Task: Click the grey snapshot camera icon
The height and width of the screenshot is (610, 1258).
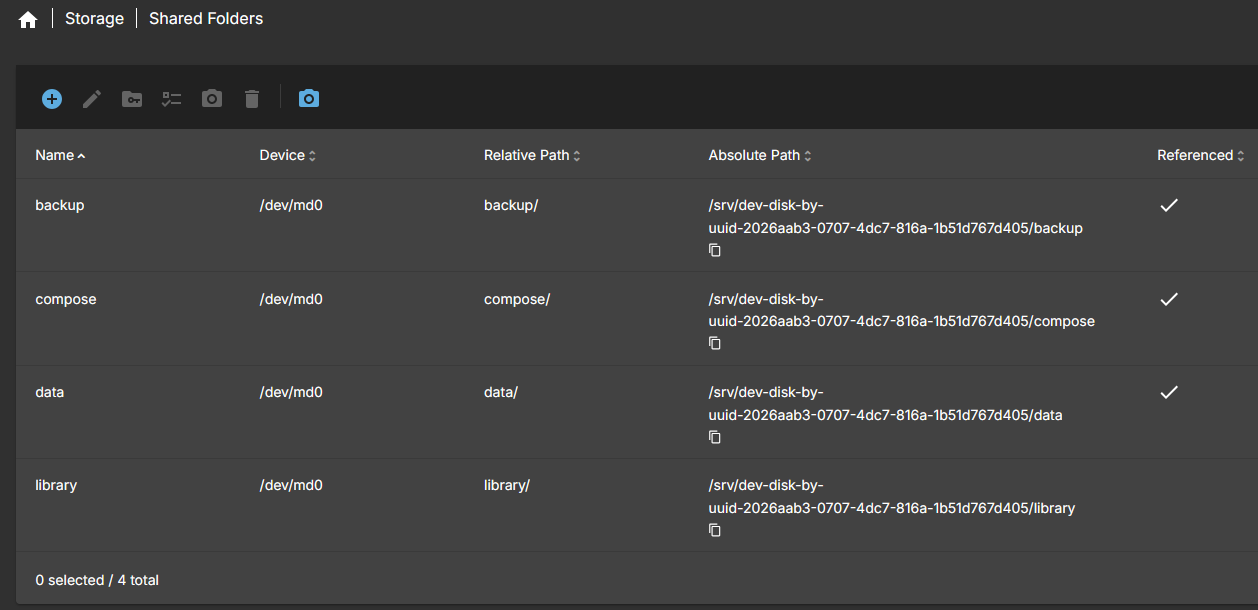Action: coord(212,99)
